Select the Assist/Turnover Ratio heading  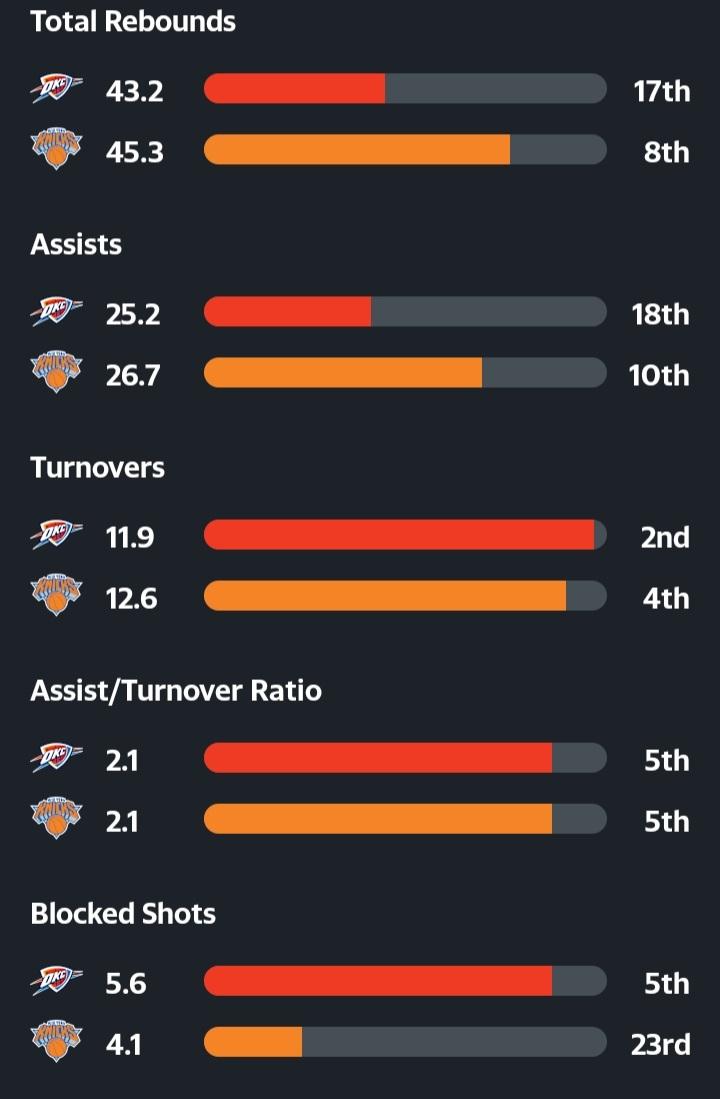176,690
